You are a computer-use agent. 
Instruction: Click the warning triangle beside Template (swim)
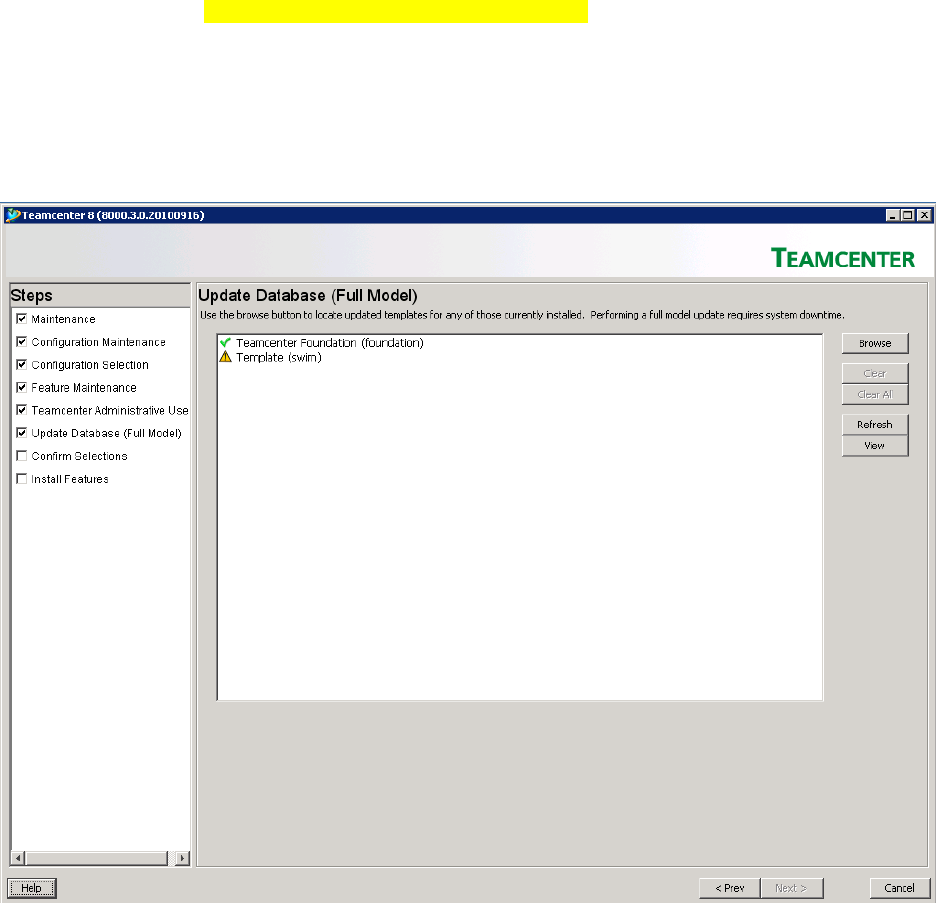(x=225, y=357)
